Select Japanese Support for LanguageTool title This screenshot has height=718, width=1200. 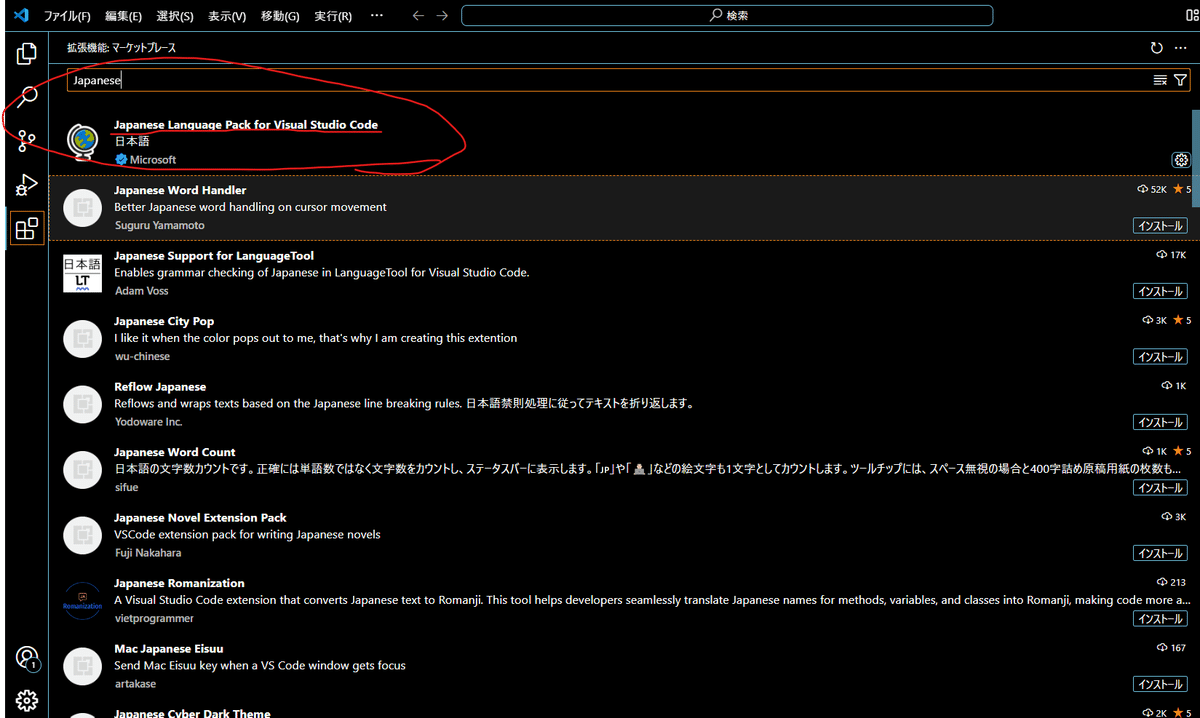[214, 256]
